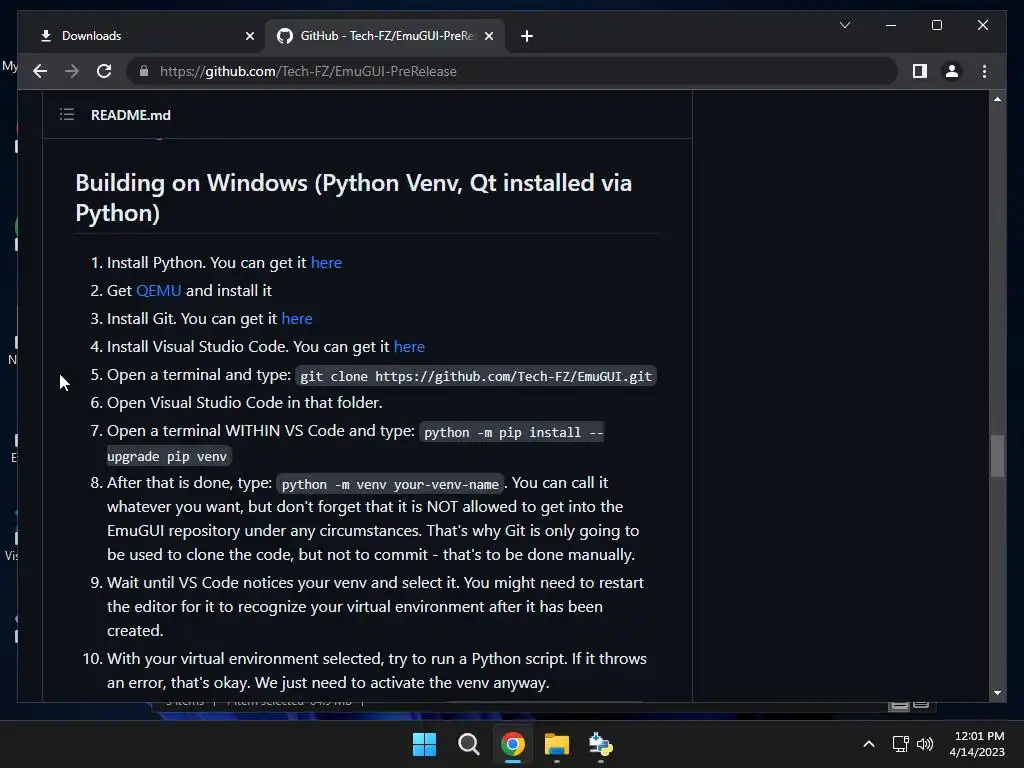
Task: Expand the tab search dropdown
Action: (844, 25)
